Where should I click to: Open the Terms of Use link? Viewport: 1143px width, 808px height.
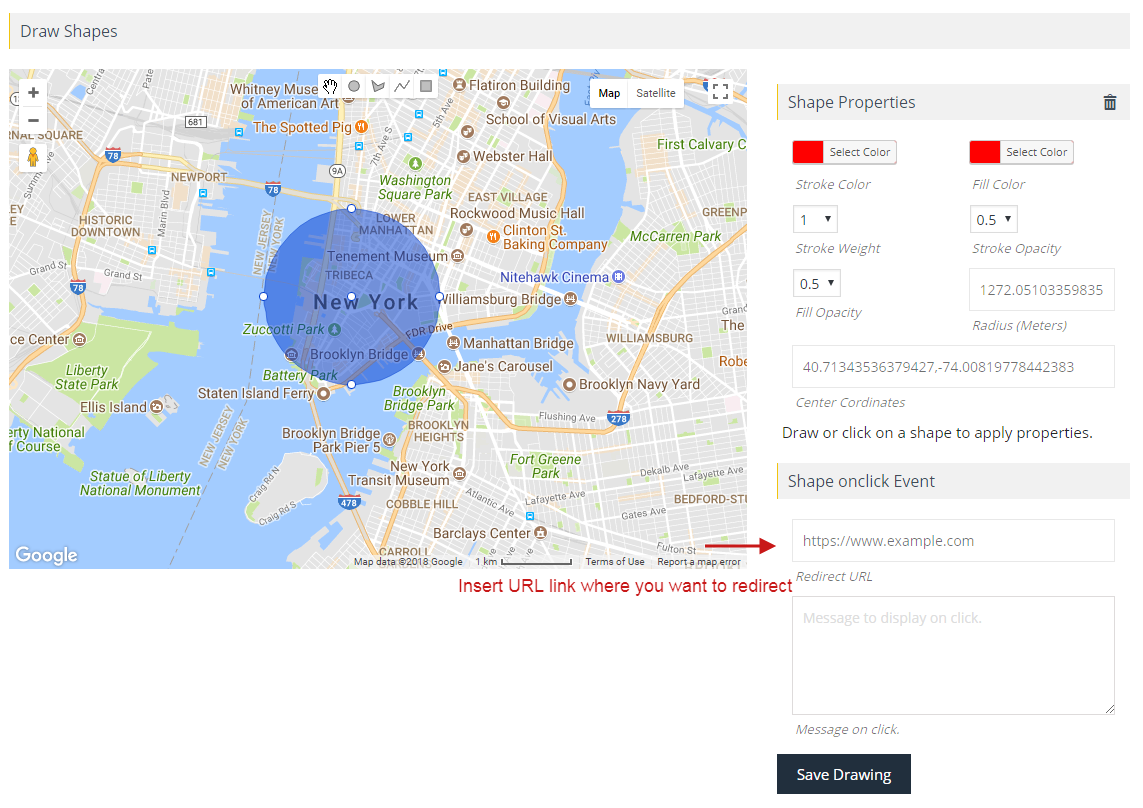(614, 561)
